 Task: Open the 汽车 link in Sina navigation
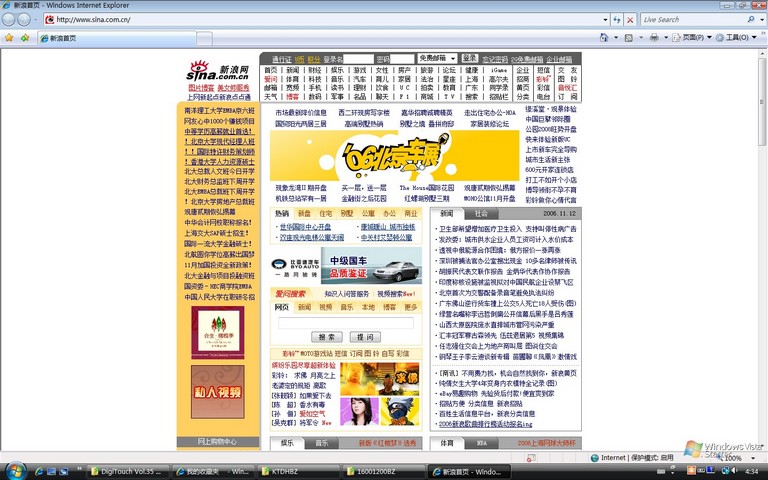(x=360, y=79)
